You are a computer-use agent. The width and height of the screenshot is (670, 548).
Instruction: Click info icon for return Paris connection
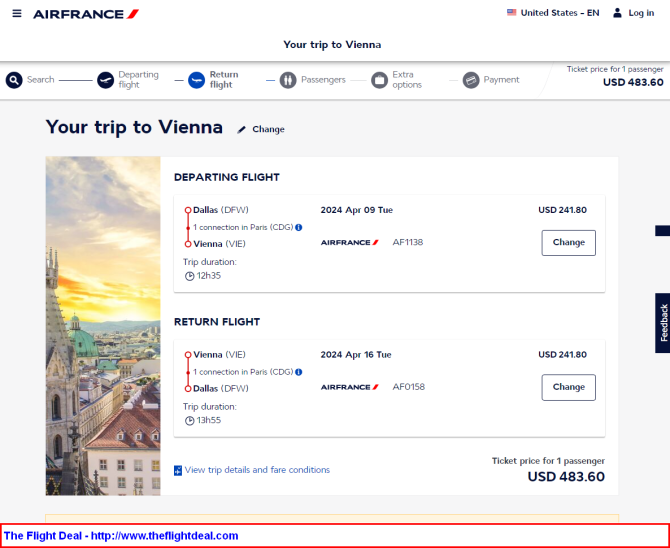point(299,372)
